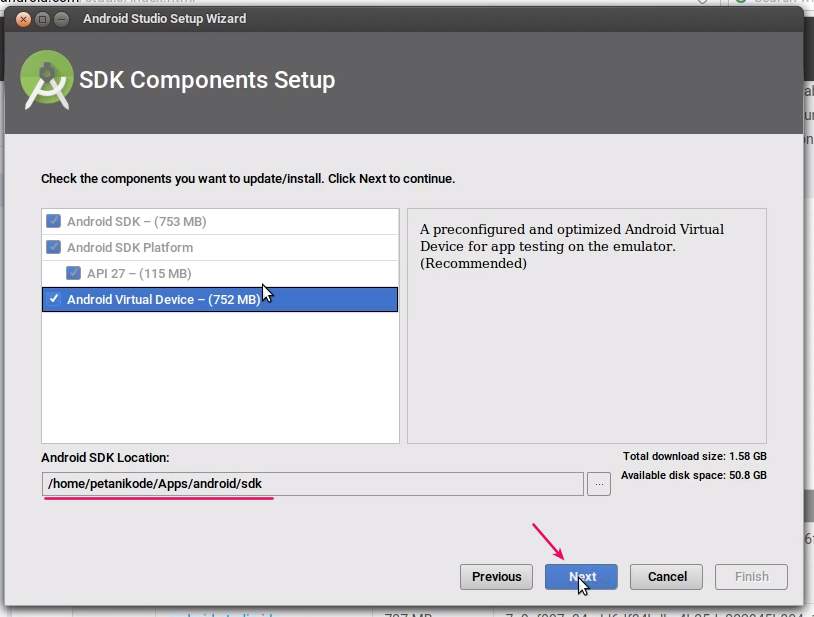Click the Android Studio Setup Wizard title bar

pyautogui.click(x=400, y=19)
